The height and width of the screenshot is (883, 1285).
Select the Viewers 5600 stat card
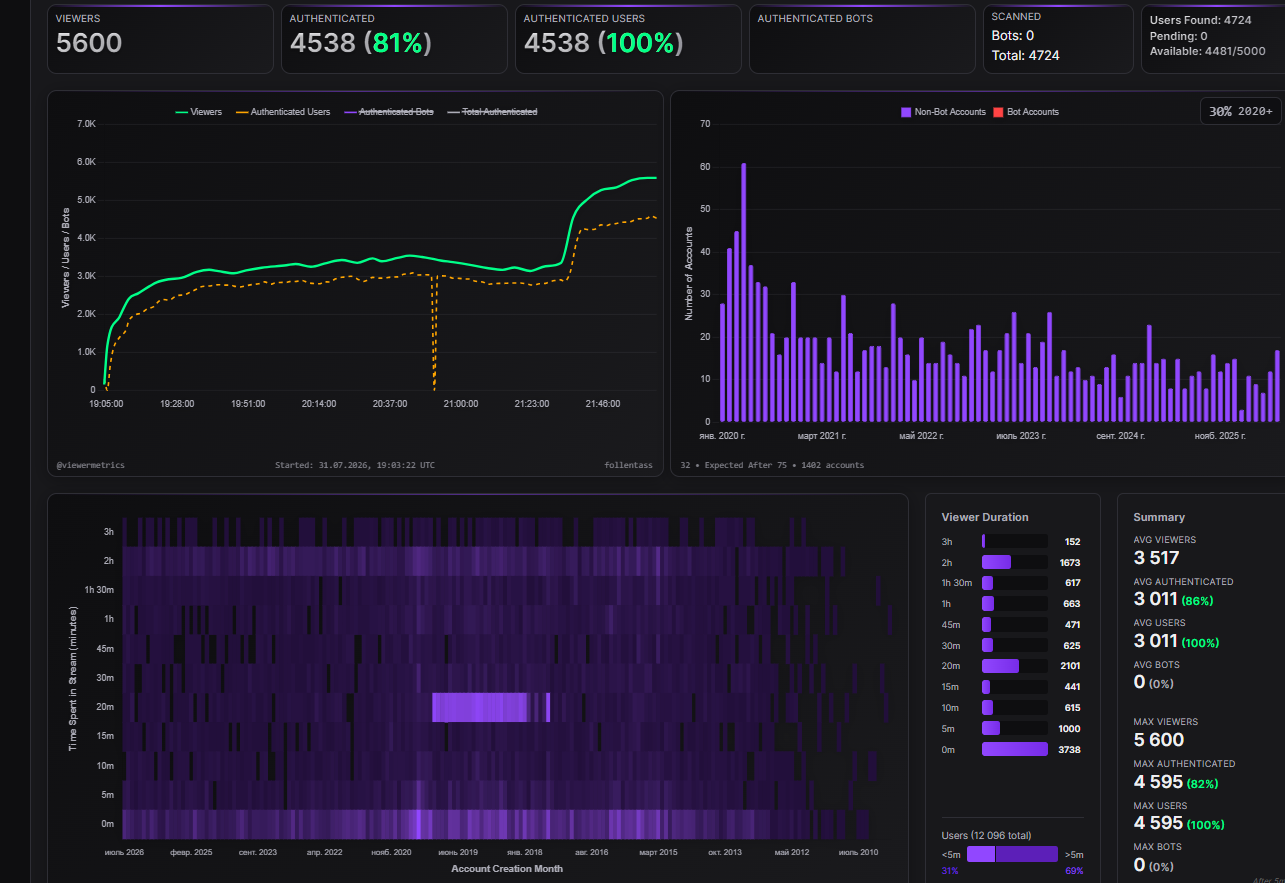(160, 39)
